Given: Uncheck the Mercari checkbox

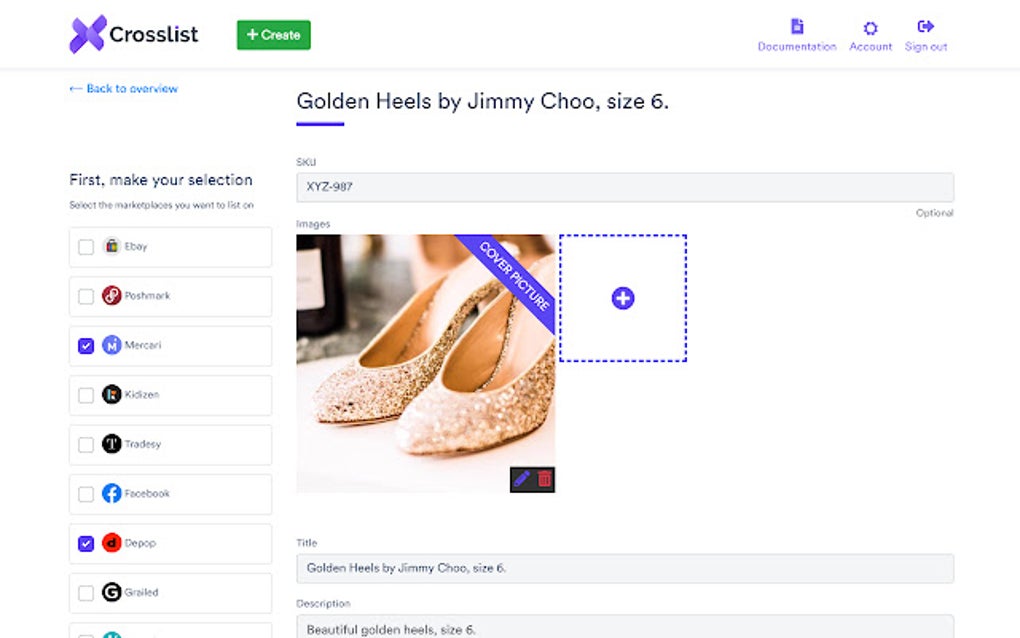Looking at the screenshot, I should pyautogui.click(x=85, y=345).
